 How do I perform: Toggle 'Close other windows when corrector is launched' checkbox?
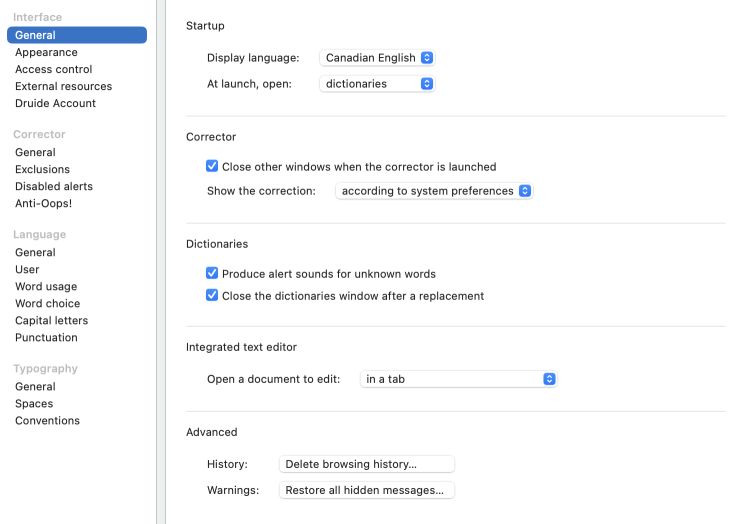tap(212, 167)
